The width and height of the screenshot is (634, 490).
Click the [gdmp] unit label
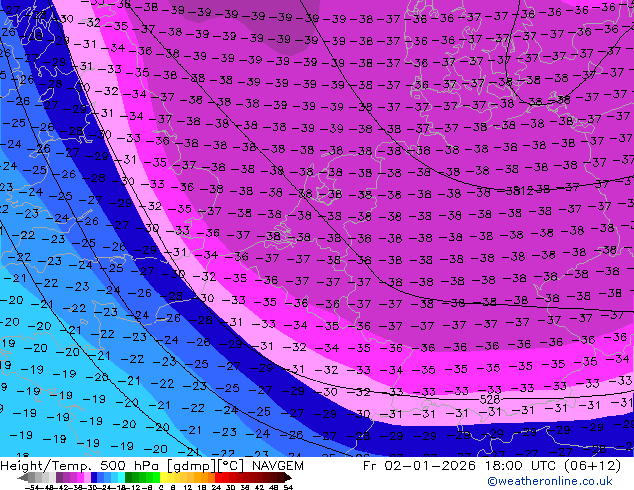coord(192,466)
